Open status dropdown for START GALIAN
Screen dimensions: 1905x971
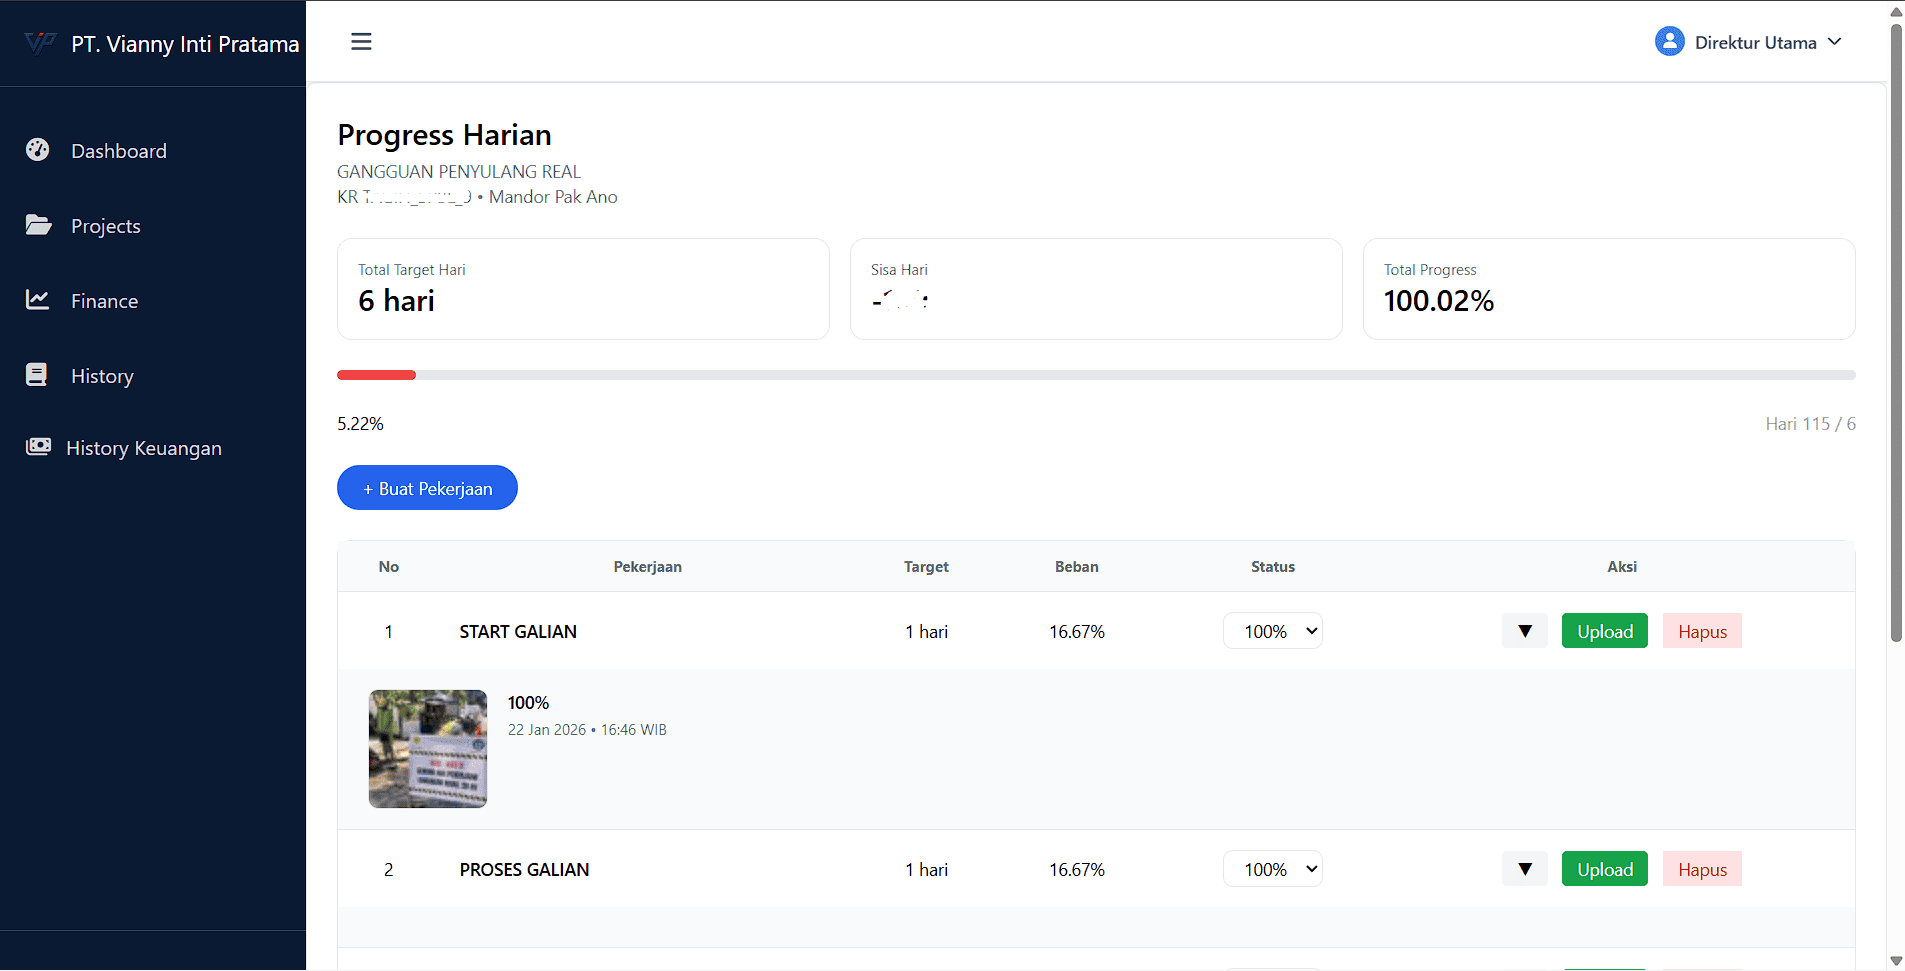pos(1272,631)
